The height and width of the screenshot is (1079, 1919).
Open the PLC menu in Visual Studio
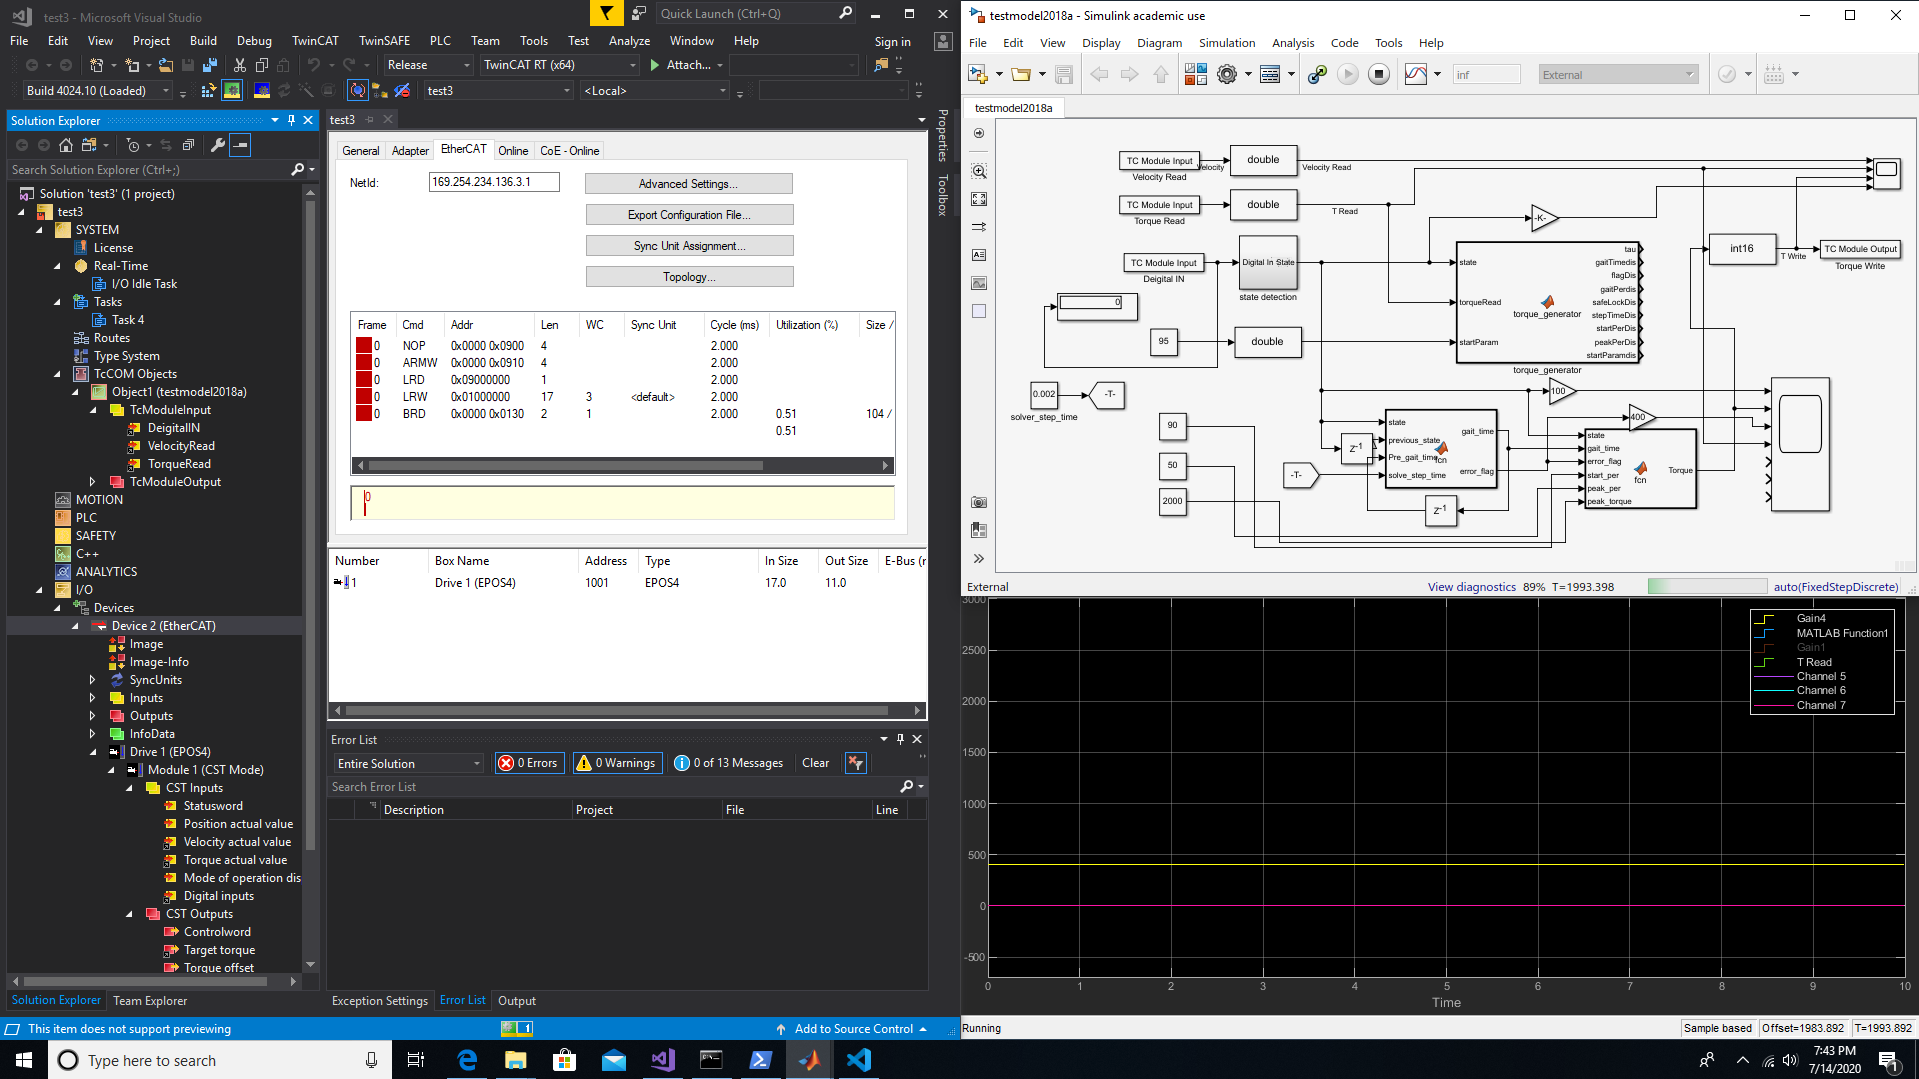point(440,41)
